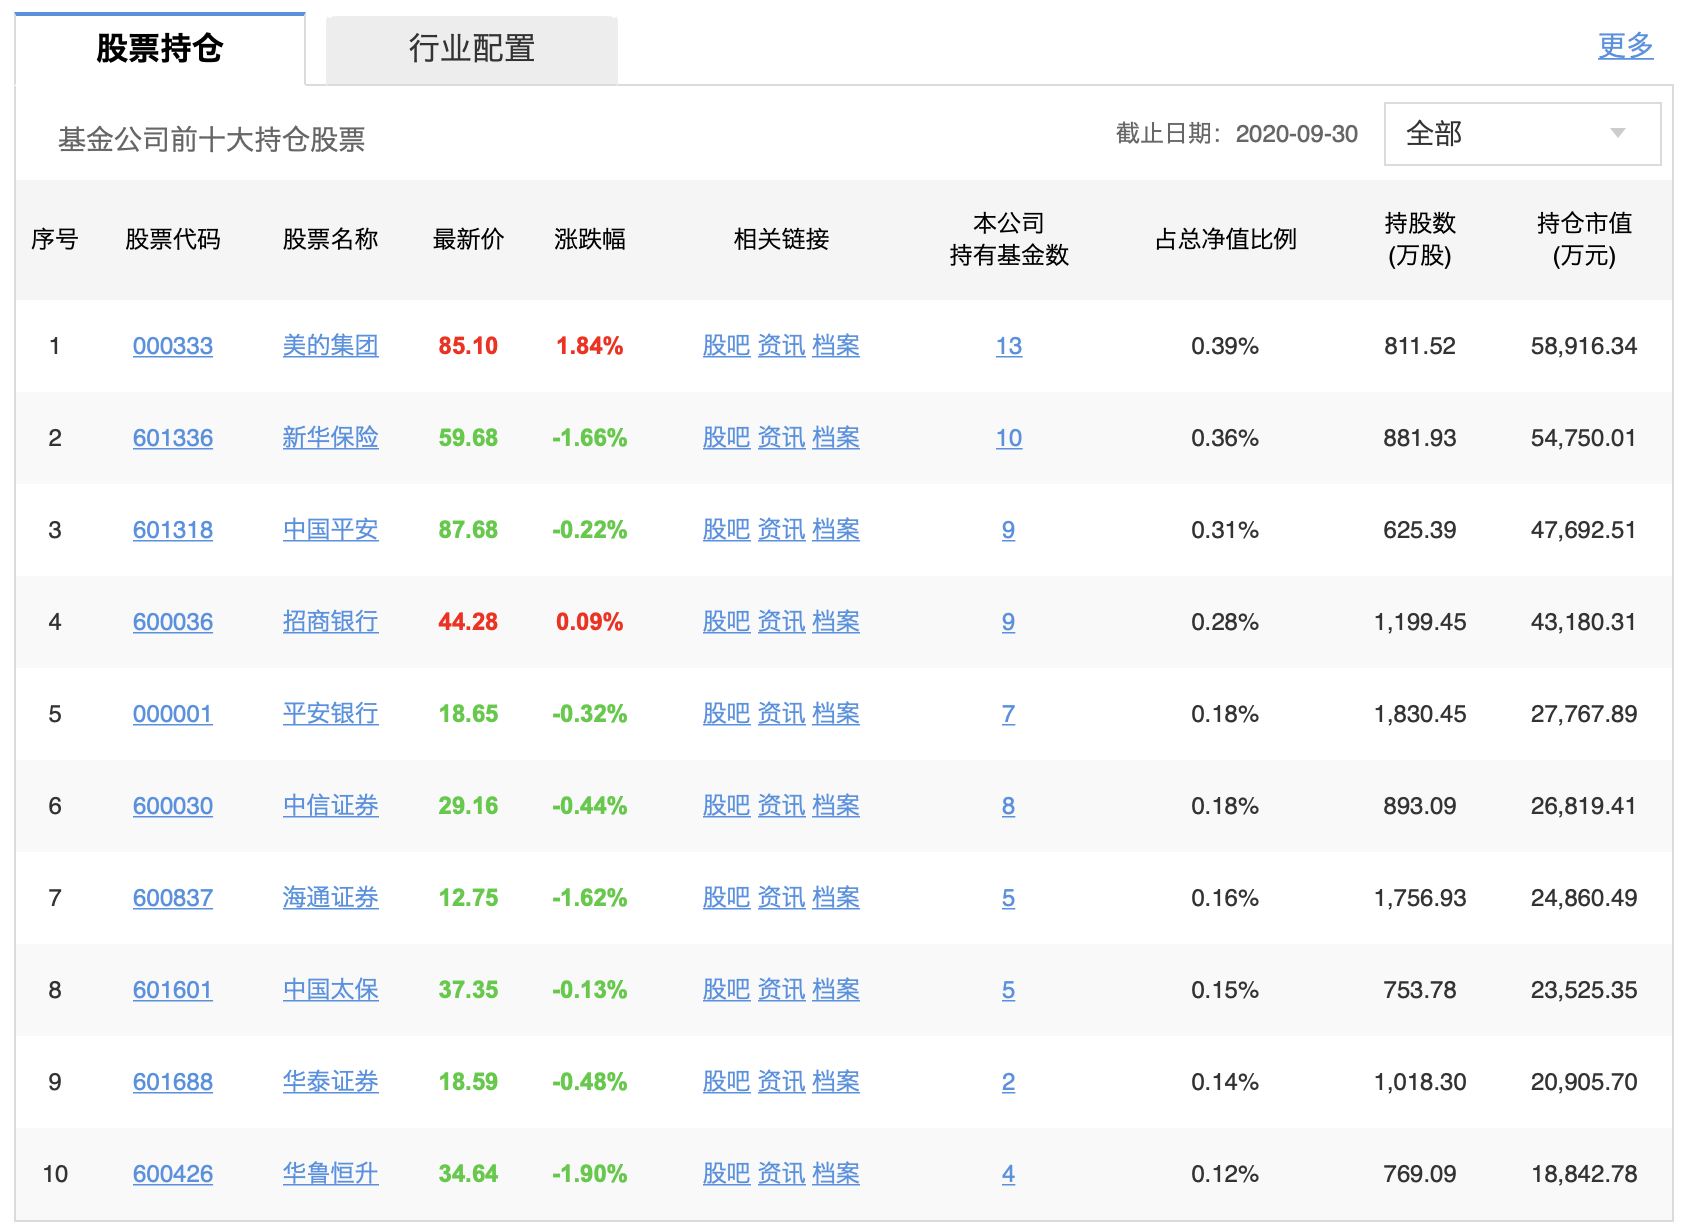Open stock code 600036 link
Image resolution: width=1688 pixels, height=1230 pixels.
173,622
